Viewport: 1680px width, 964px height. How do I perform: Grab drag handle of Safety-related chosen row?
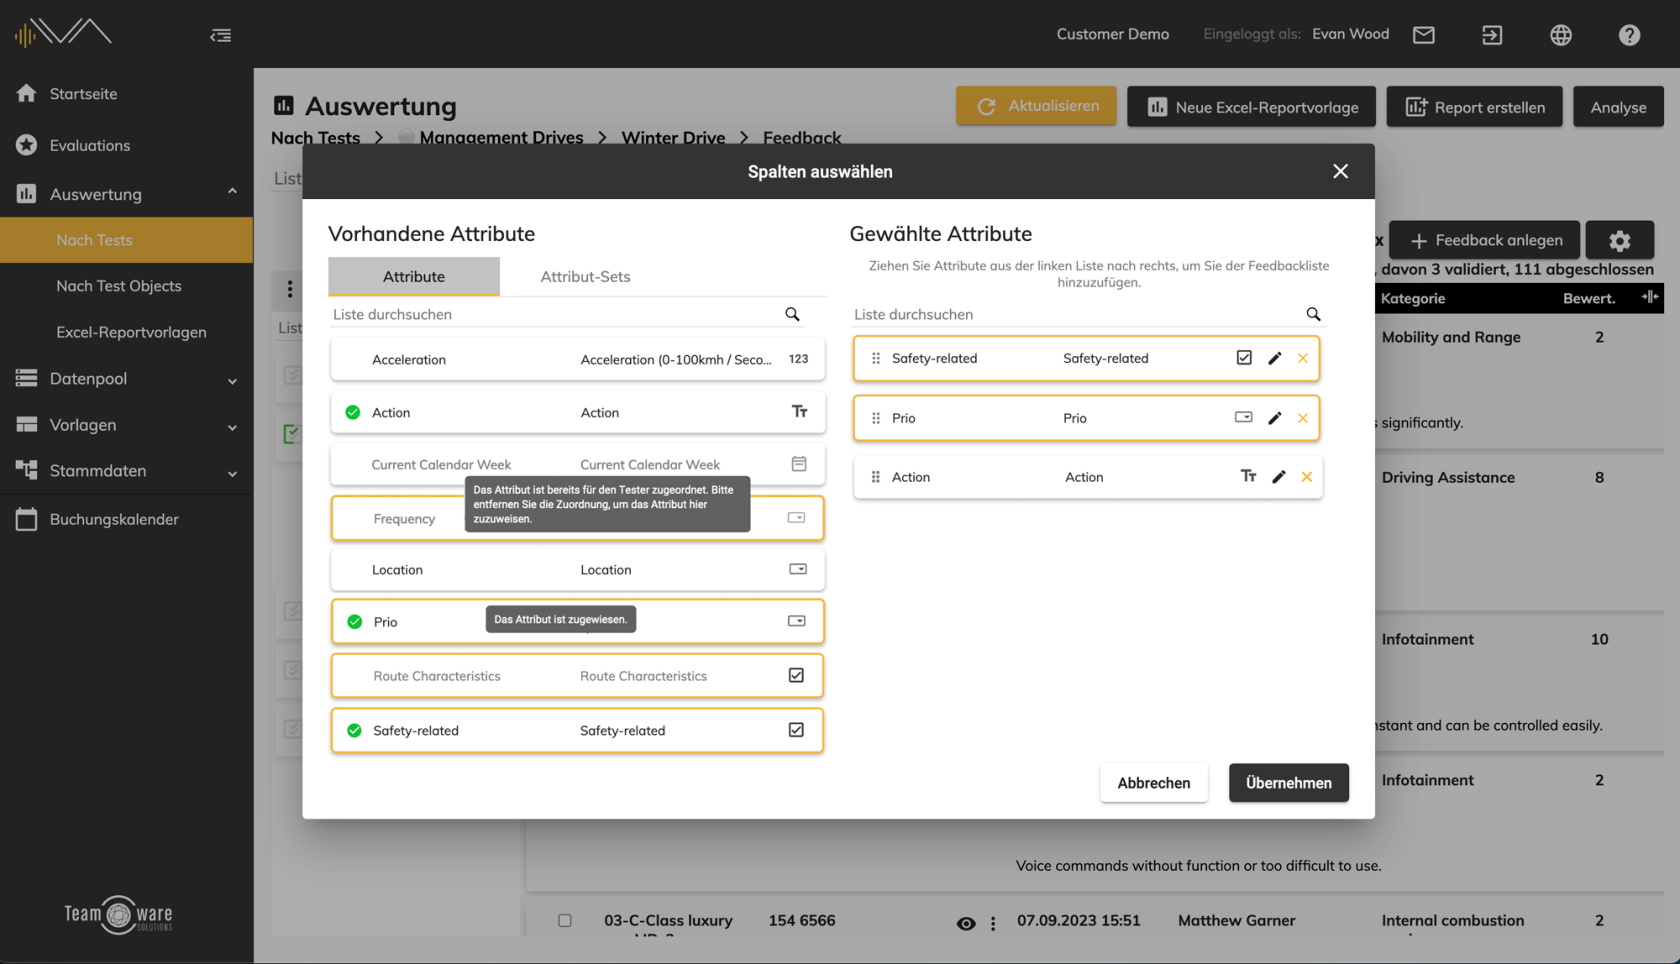point(876,358)
